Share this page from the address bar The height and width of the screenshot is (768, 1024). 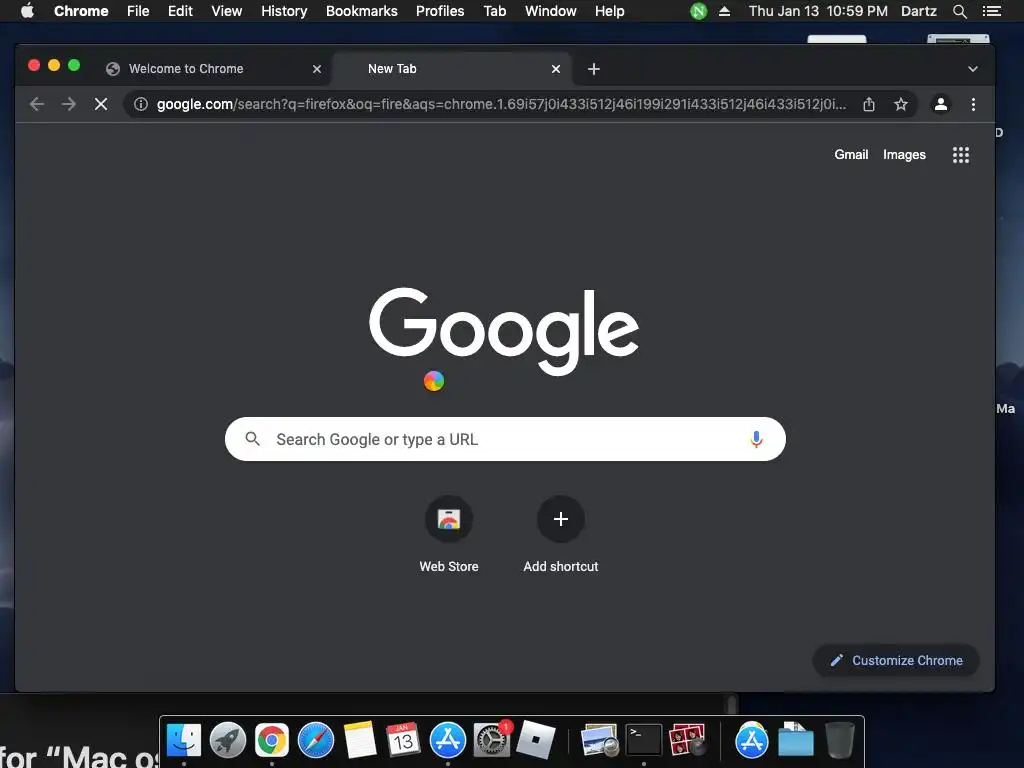click(x=869, y=104)
